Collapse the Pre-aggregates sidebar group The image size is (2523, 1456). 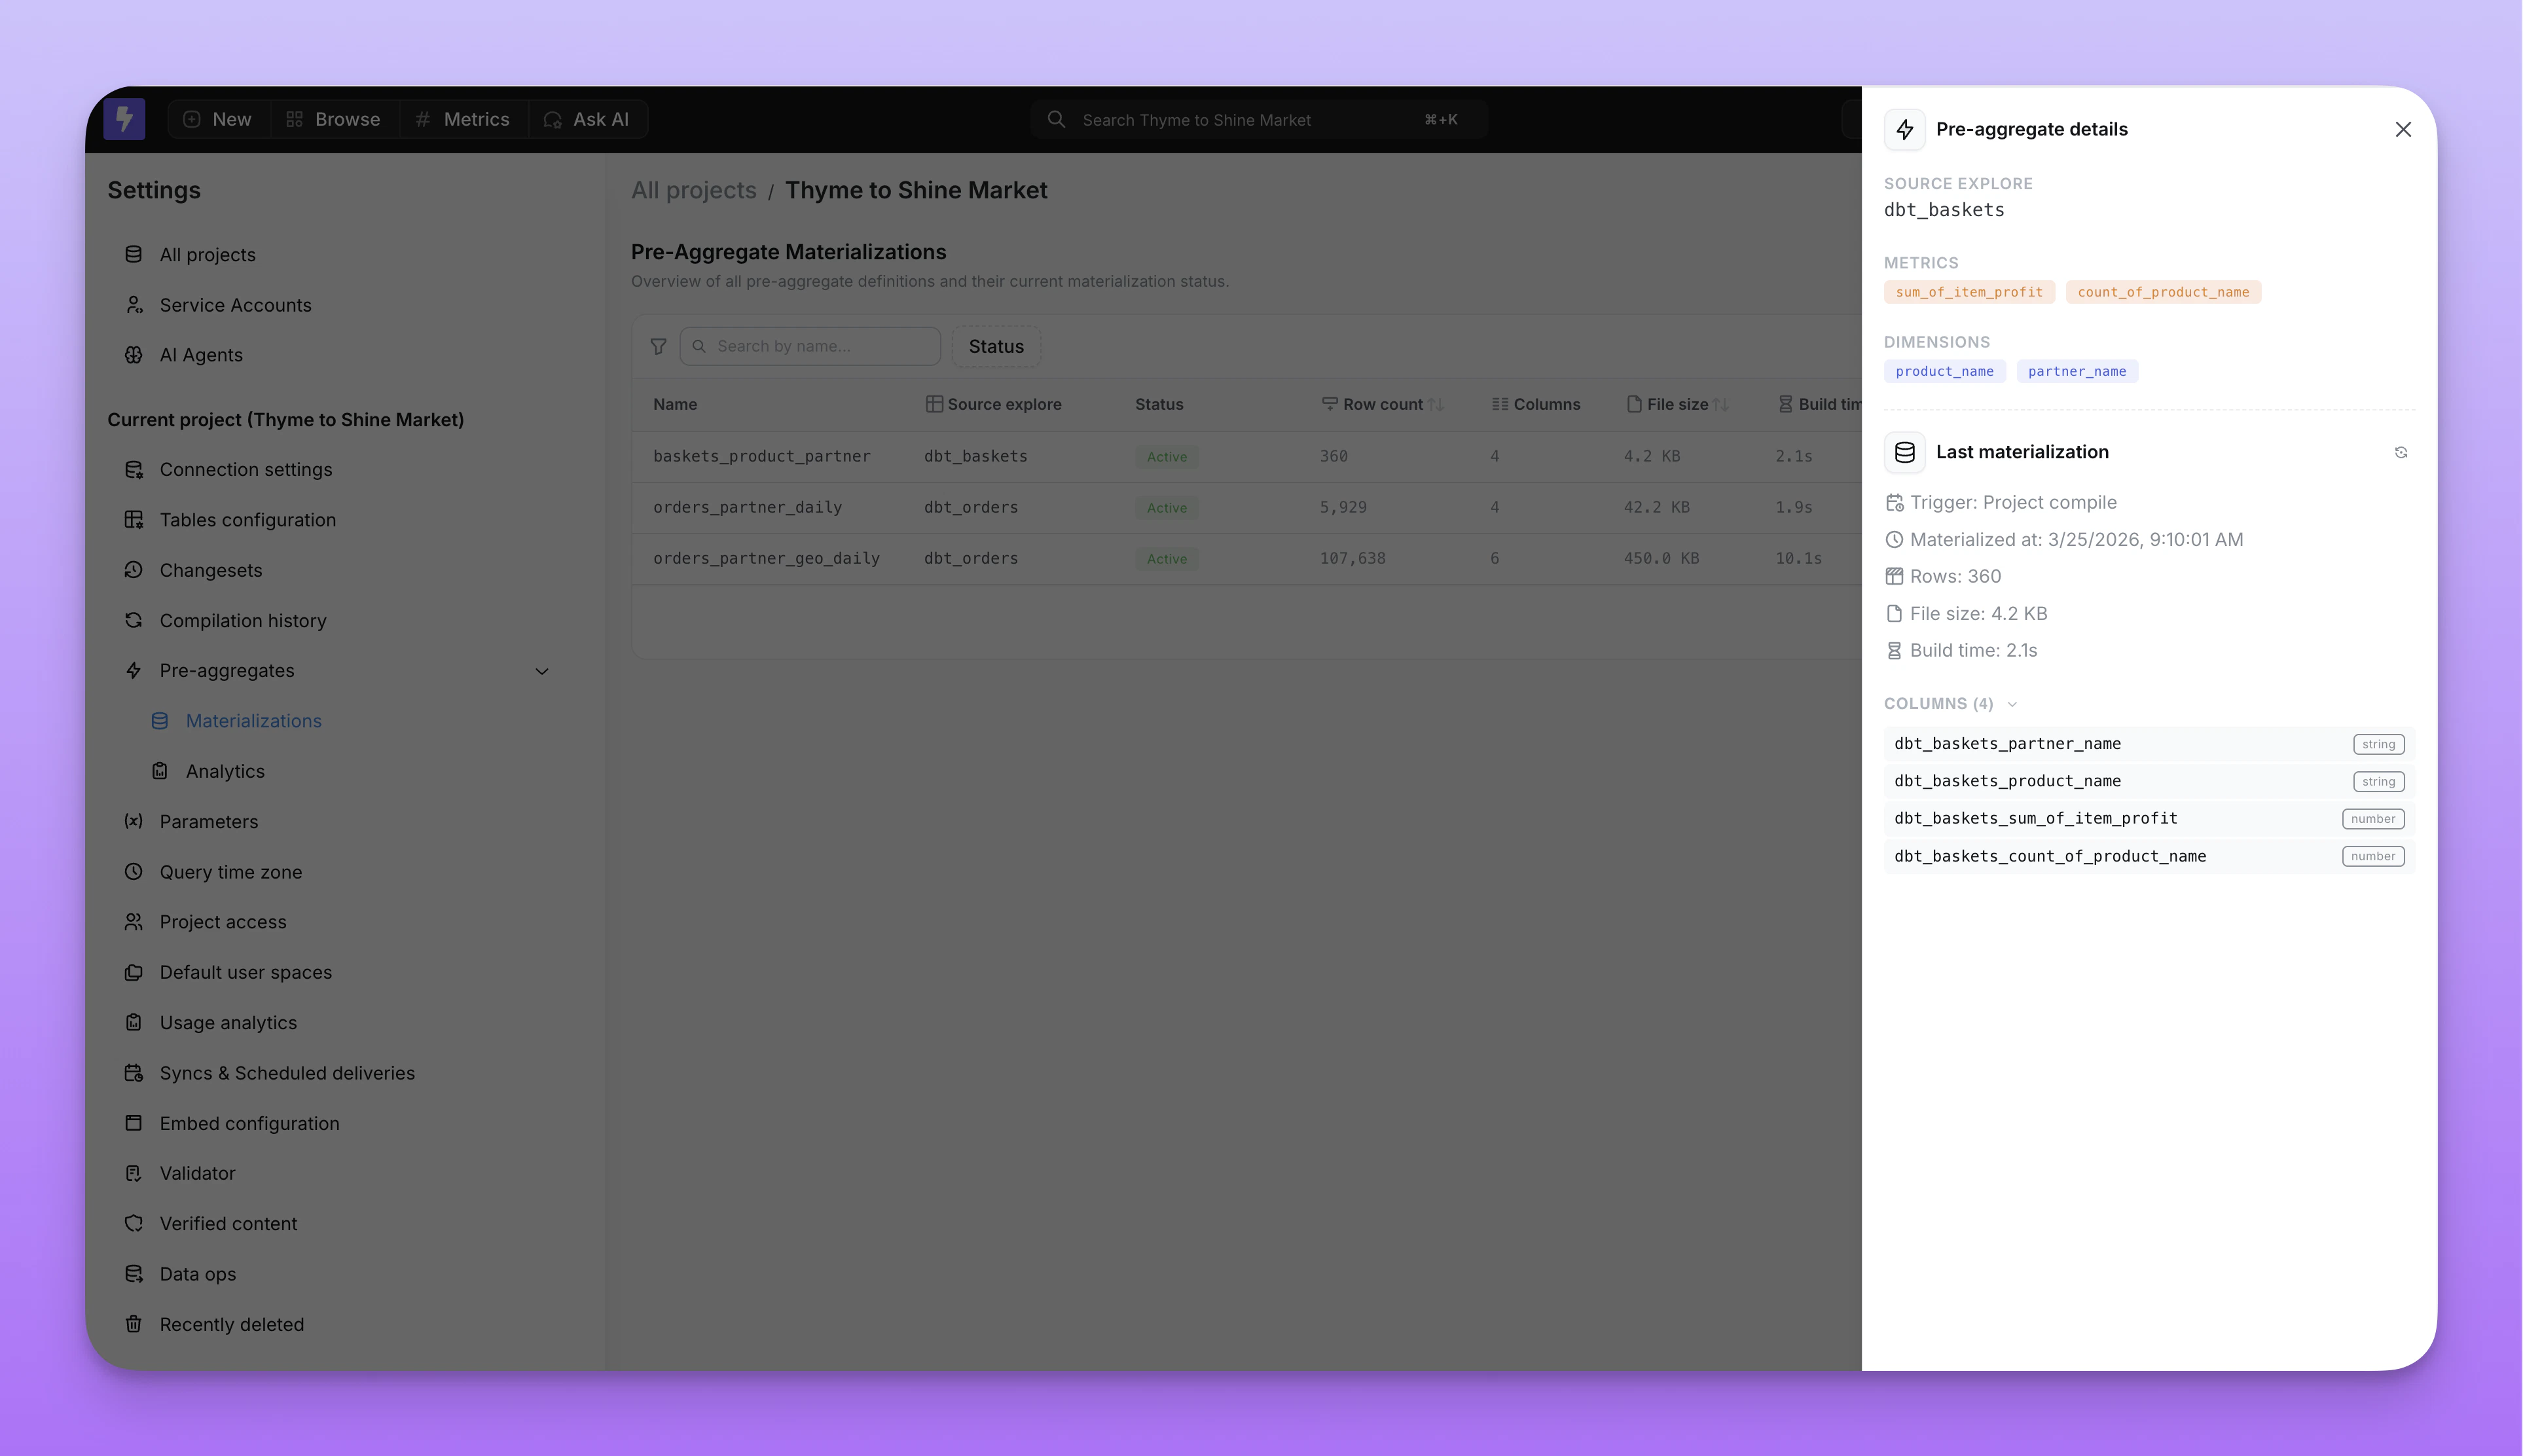pos(542,671)
